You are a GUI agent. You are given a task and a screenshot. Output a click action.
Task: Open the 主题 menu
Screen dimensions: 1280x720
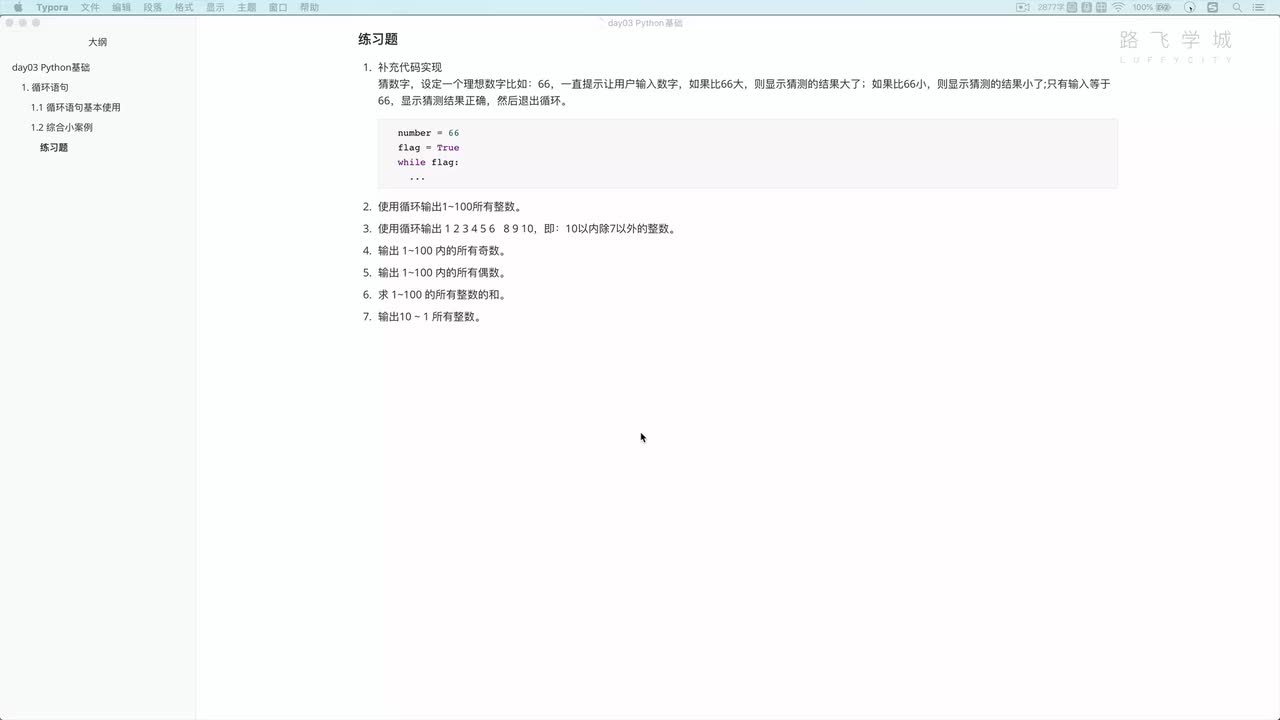click(246, 7)
